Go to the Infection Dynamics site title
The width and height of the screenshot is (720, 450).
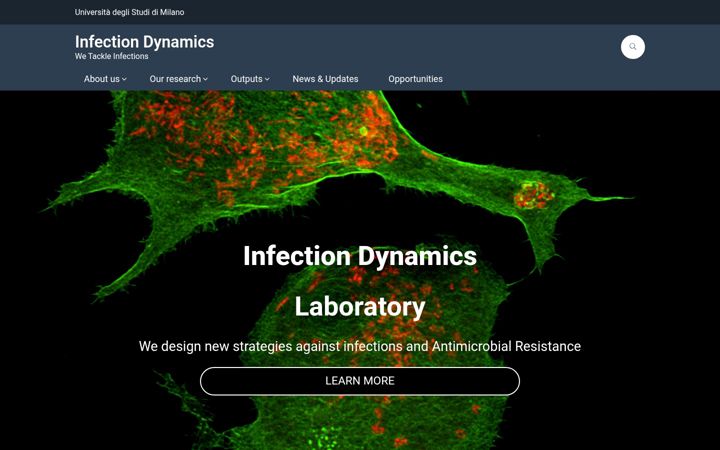point(144,42)
